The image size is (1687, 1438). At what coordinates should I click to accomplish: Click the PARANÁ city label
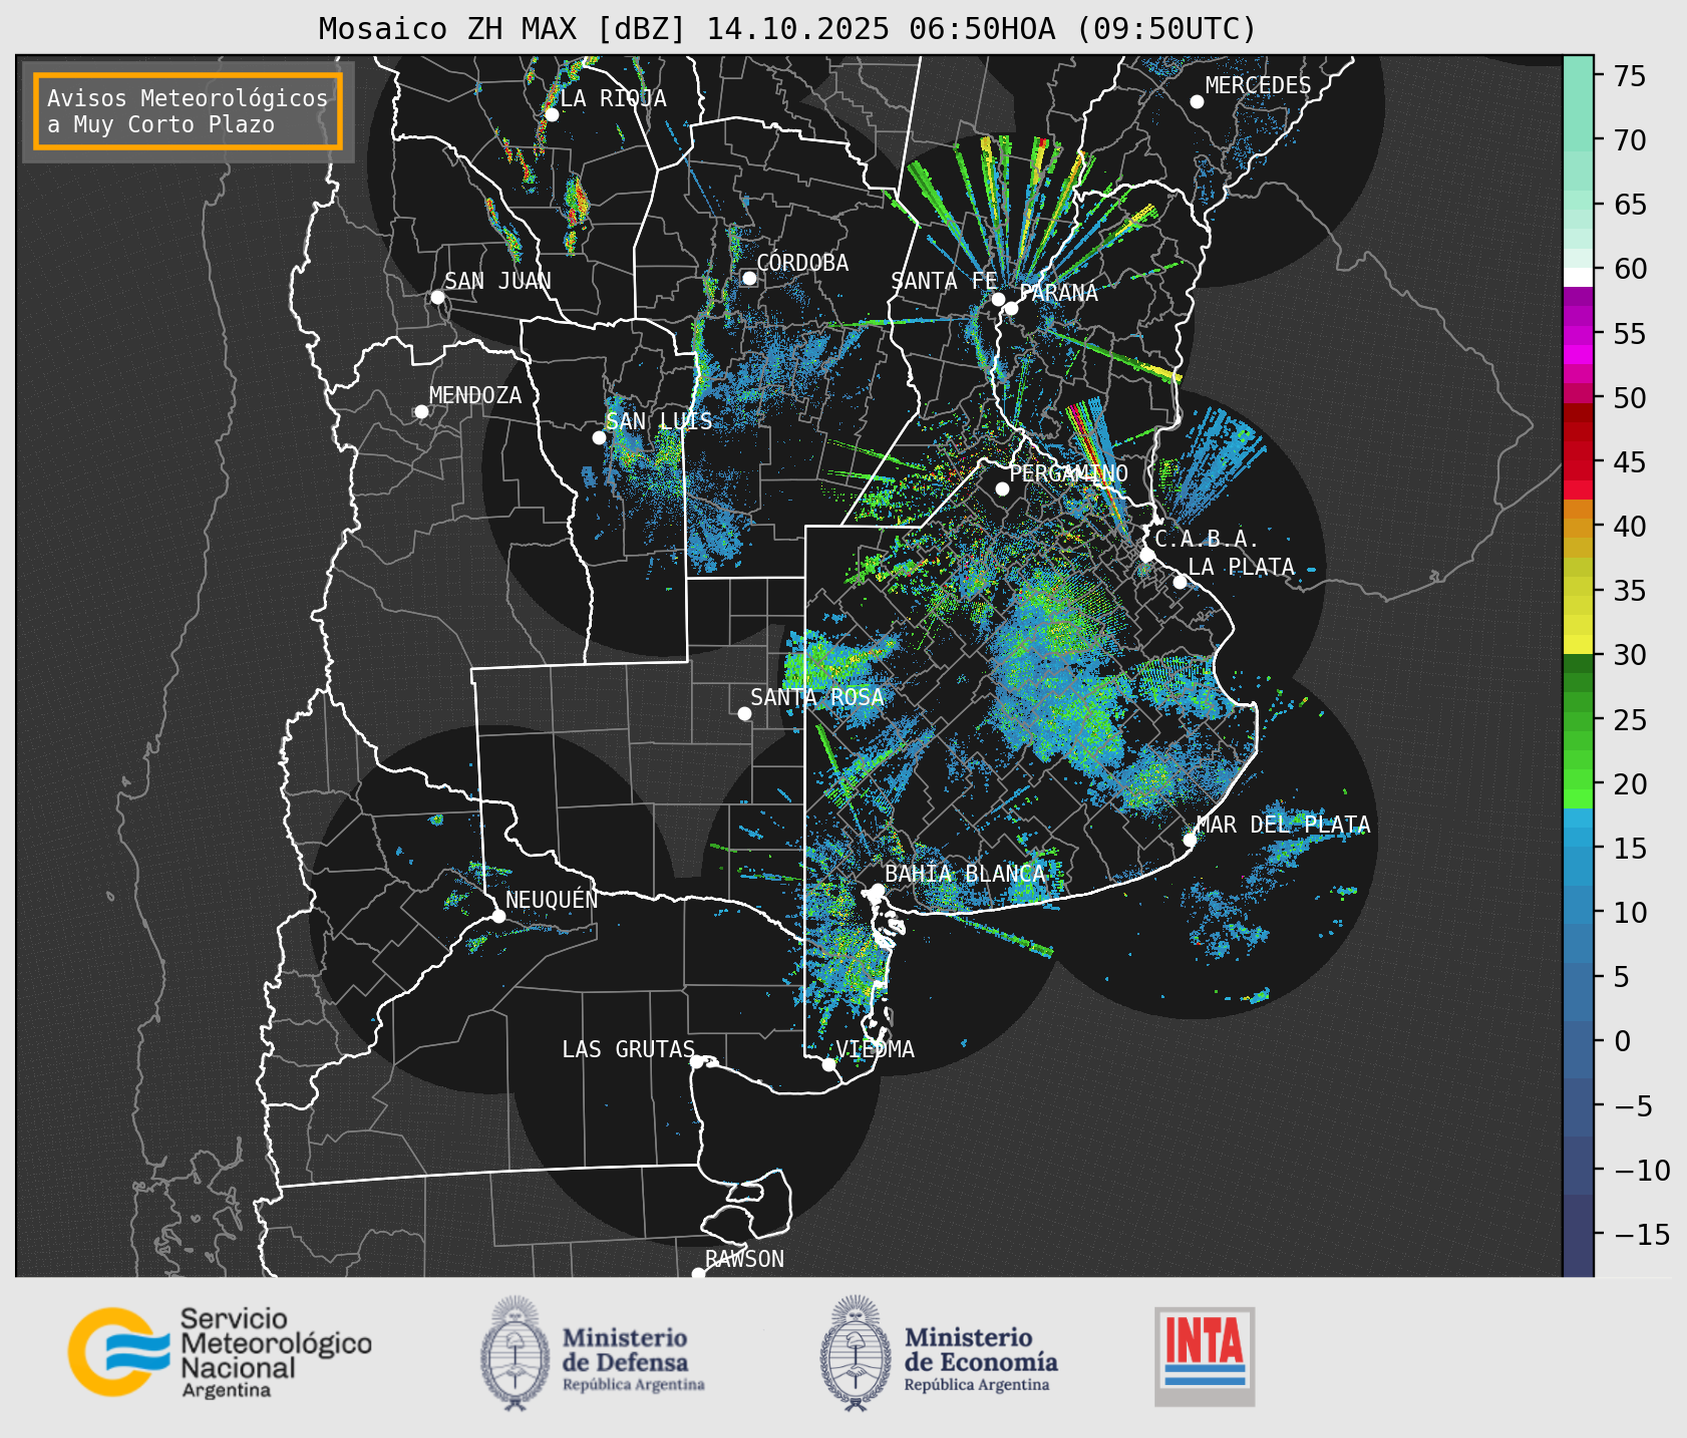point(1058,293)
